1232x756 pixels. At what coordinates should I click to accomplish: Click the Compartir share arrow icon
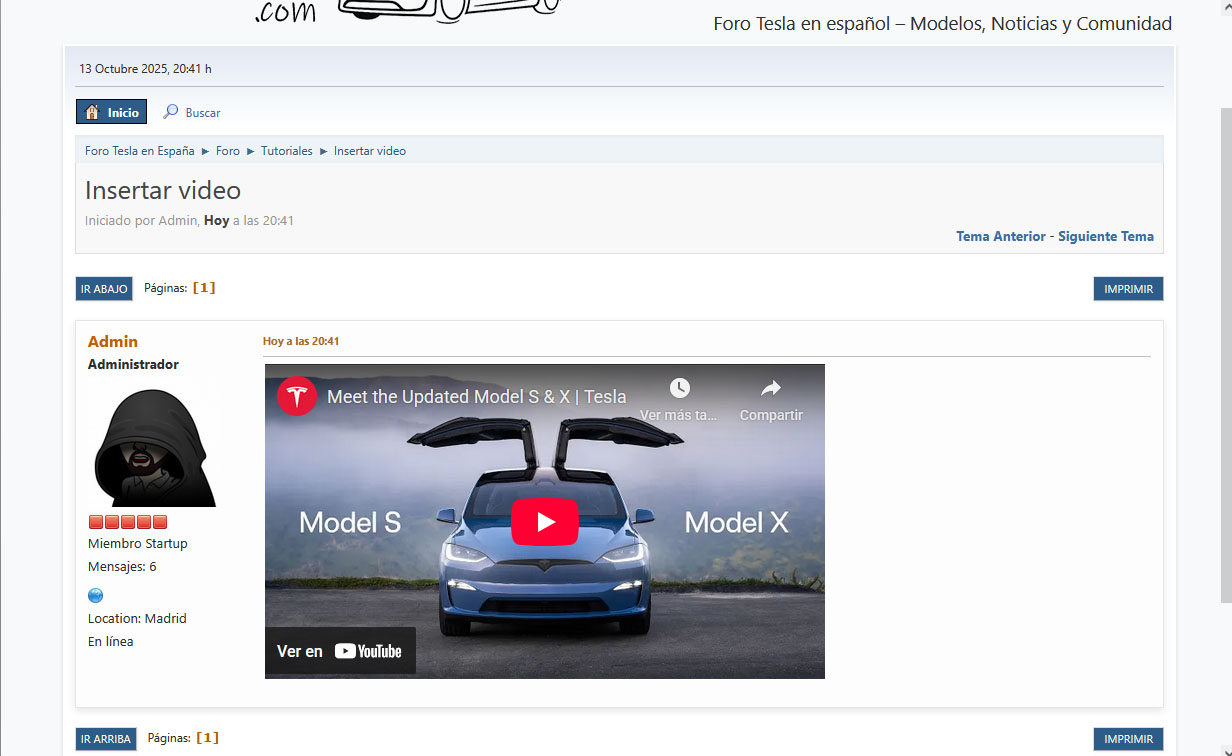(x=770, y=388)
